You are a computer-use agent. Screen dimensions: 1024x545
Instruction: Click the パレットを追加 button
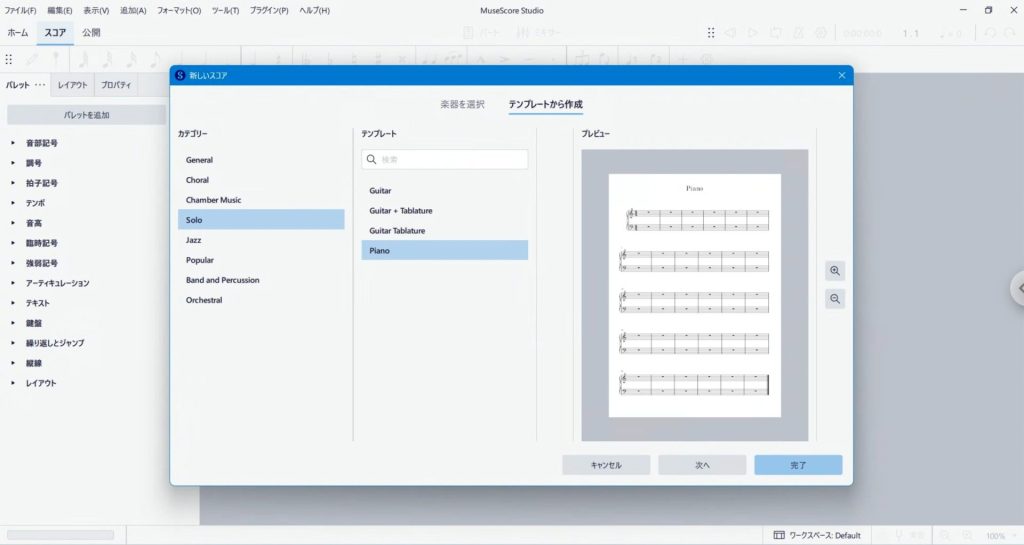tap(86, 115)
